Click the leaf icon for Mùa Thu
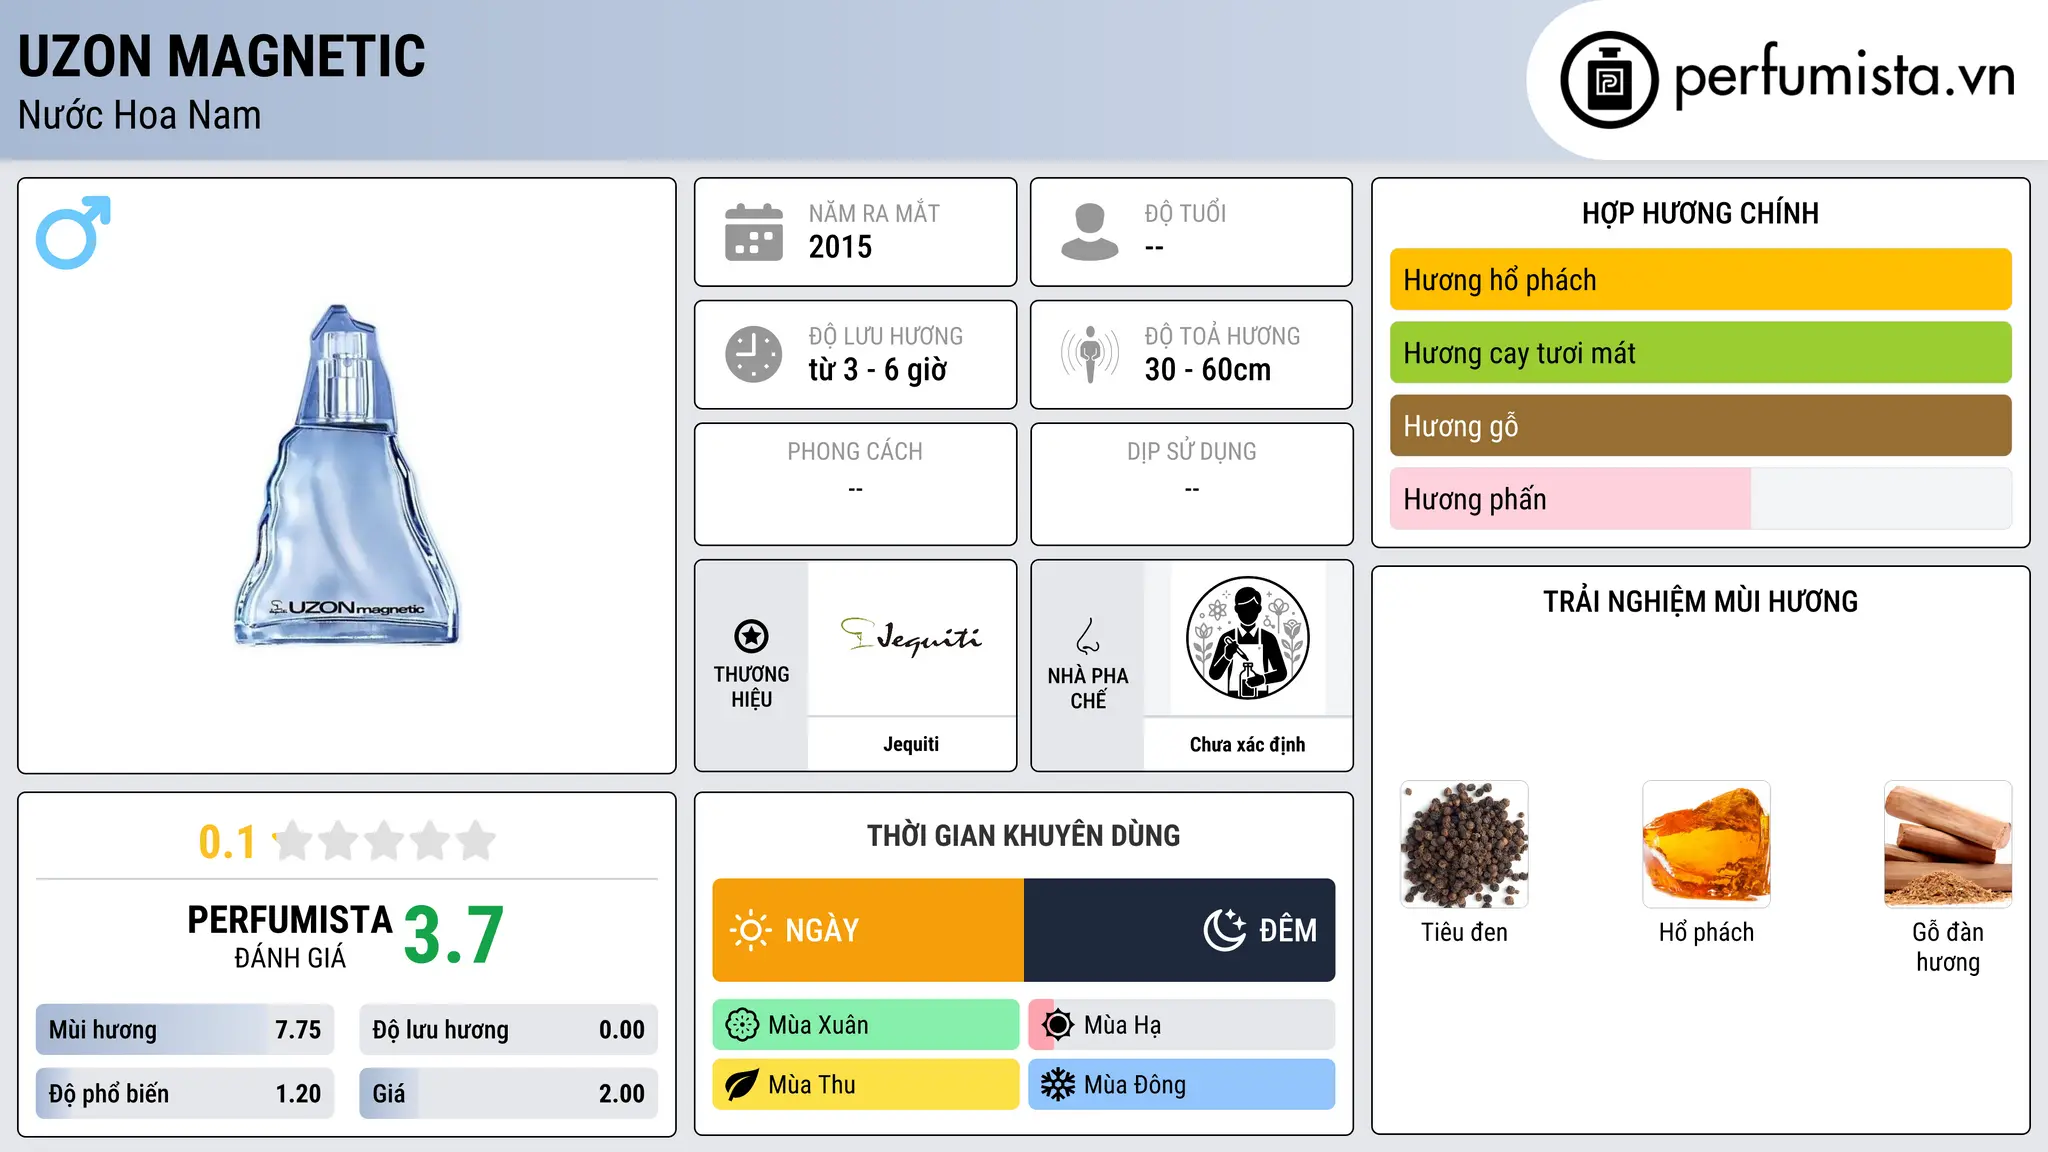The image size is (2048, 1152). coord(742,1085)
